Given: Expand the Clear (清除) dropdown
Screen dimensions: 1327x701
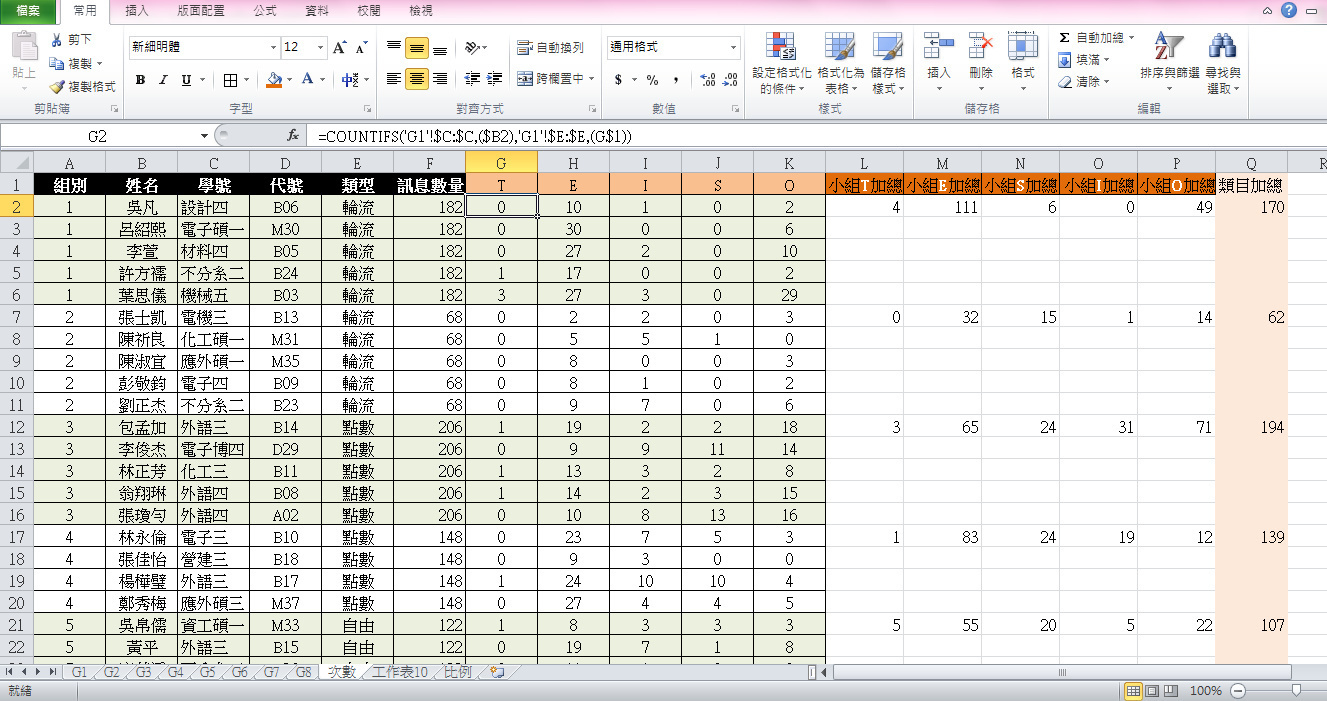Looking at the screenshot, I should 1107,83.
